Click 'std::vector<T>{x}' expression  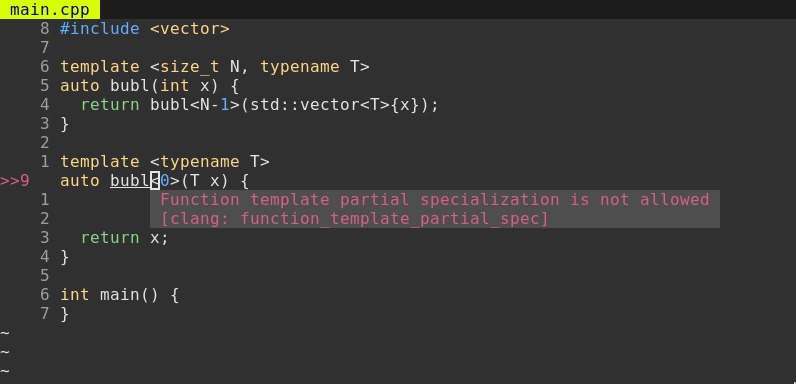(335, 105)
